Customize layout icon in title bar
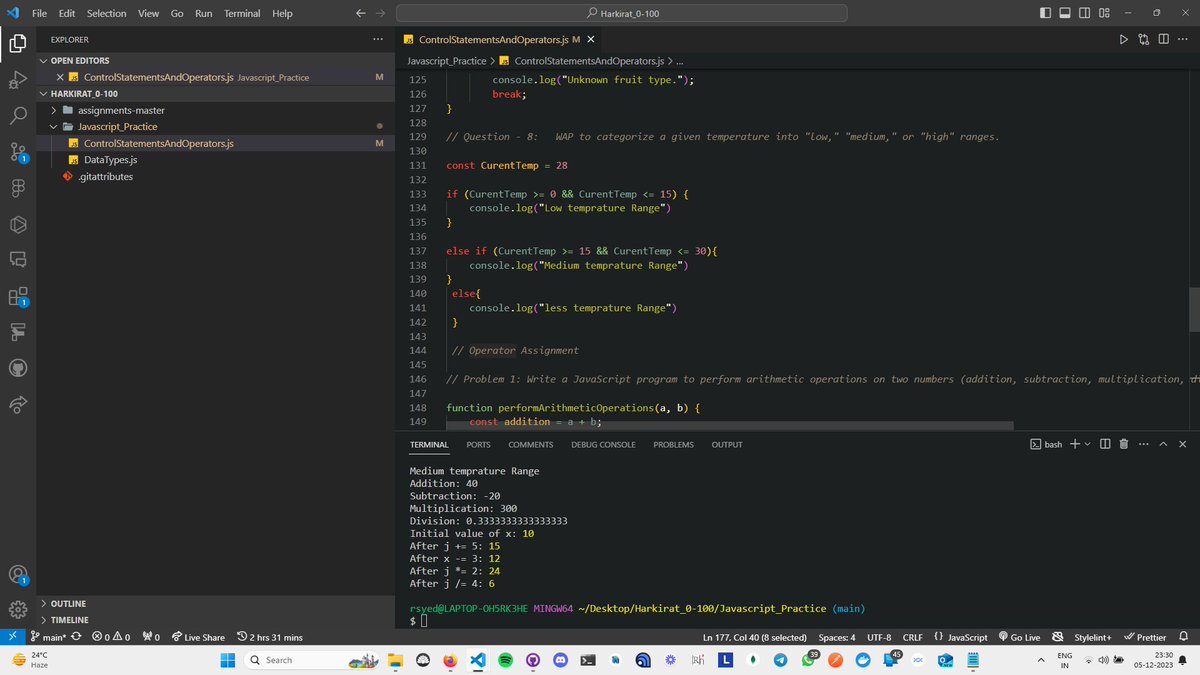Image resolution: width=1200 pixels, height=675 pixels. tap(1104, 13)
